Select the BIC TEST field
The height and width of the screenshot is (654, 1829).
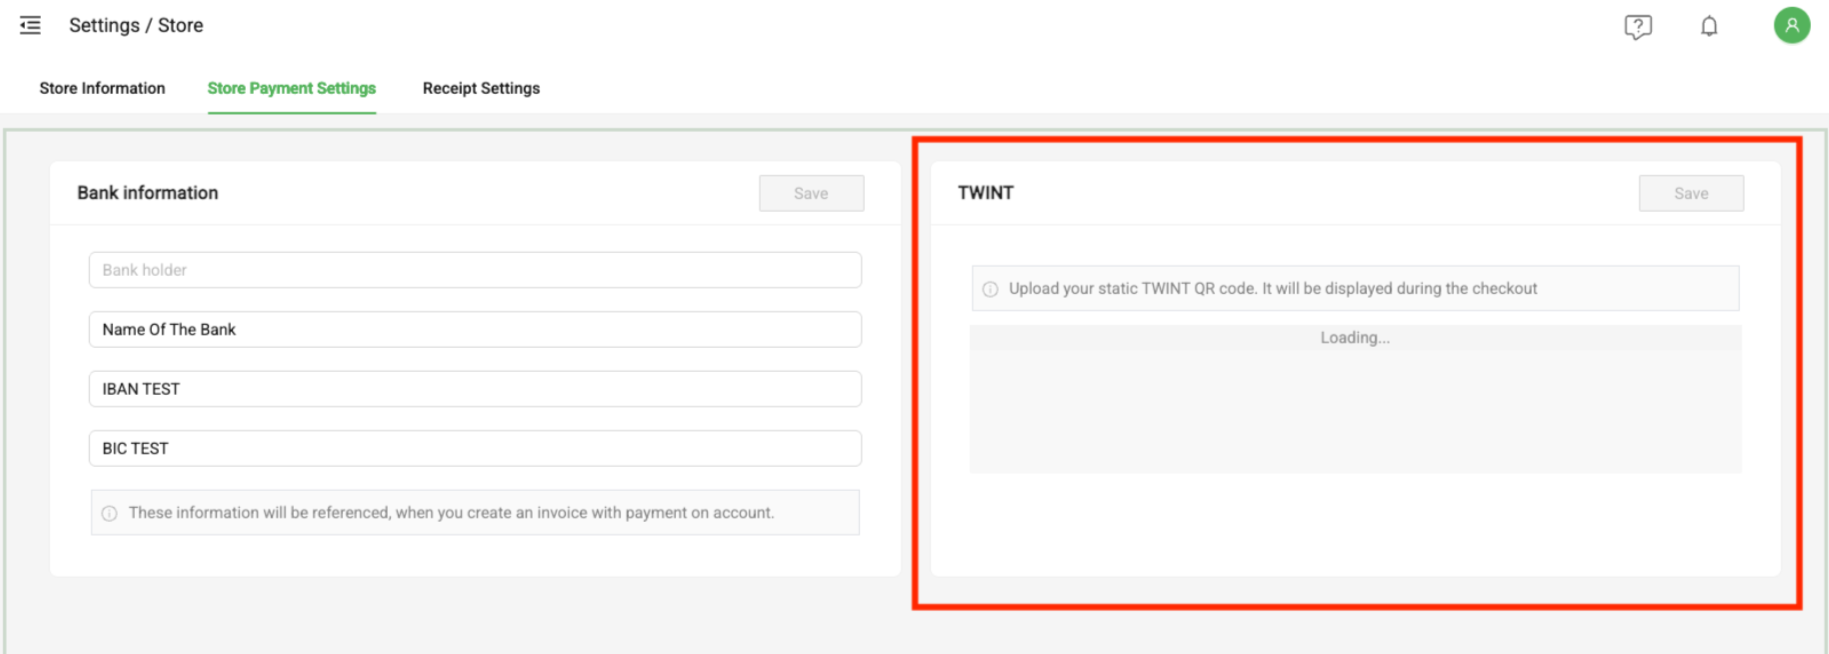point(475,449)
